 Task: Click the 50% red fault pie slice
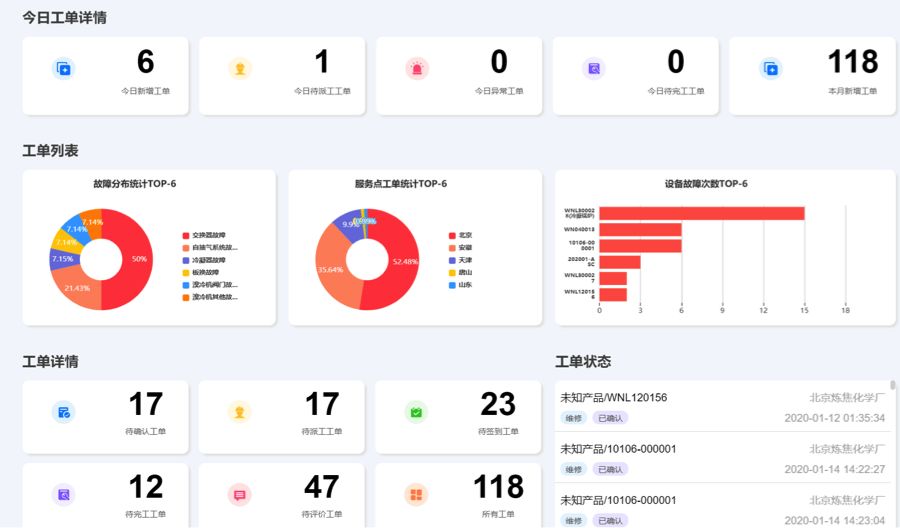[138, 259]
